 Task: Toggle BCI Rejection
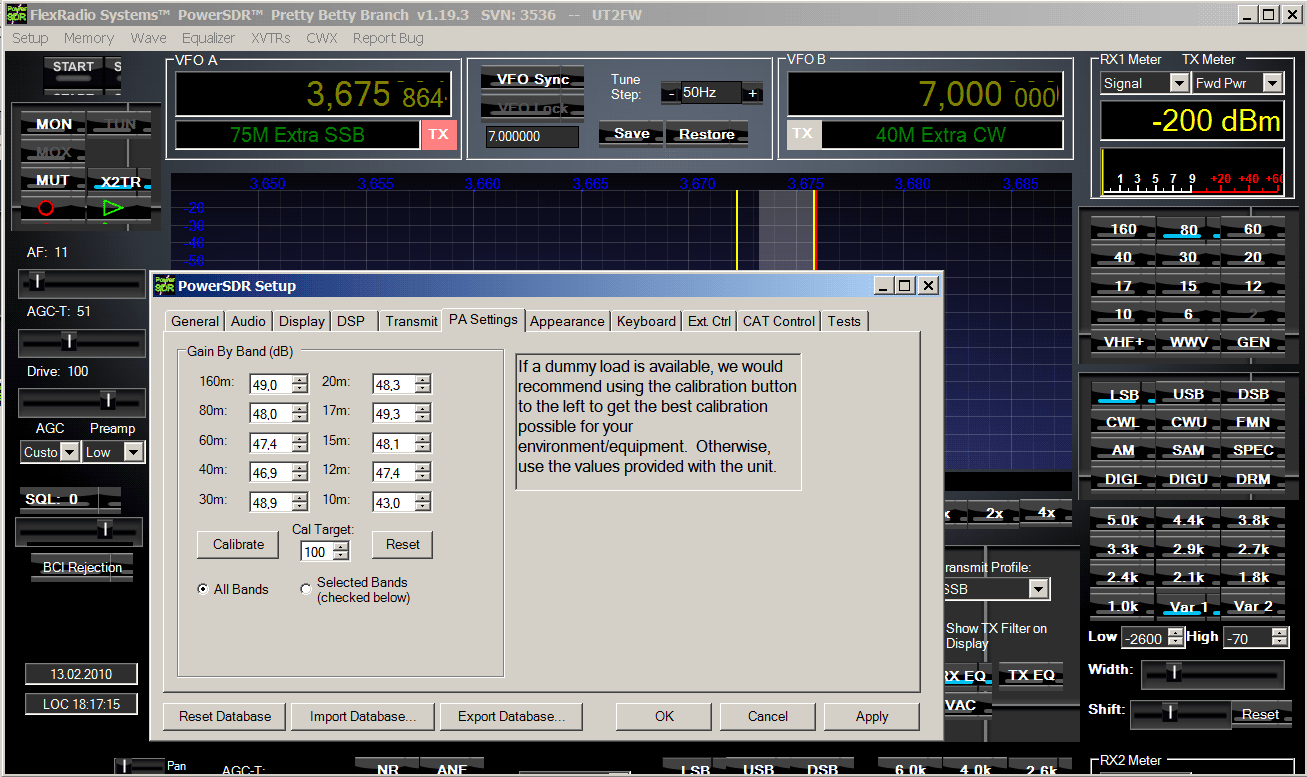82,567
